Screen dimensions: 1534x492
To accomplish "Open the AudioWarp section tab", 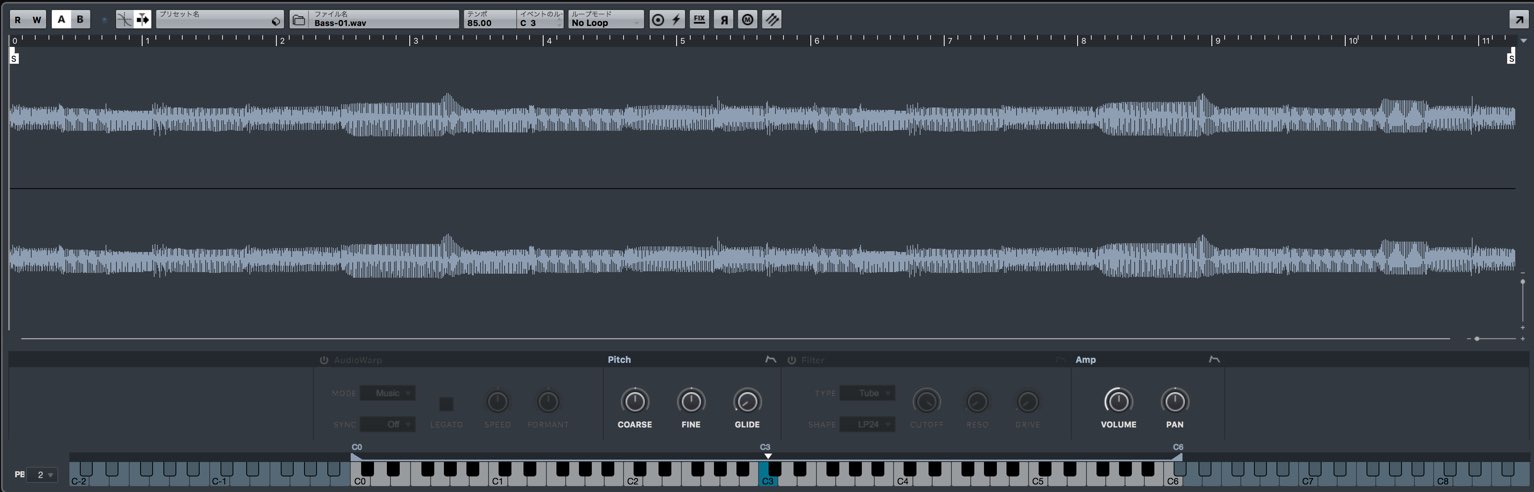I will click(x=358, y=360).
